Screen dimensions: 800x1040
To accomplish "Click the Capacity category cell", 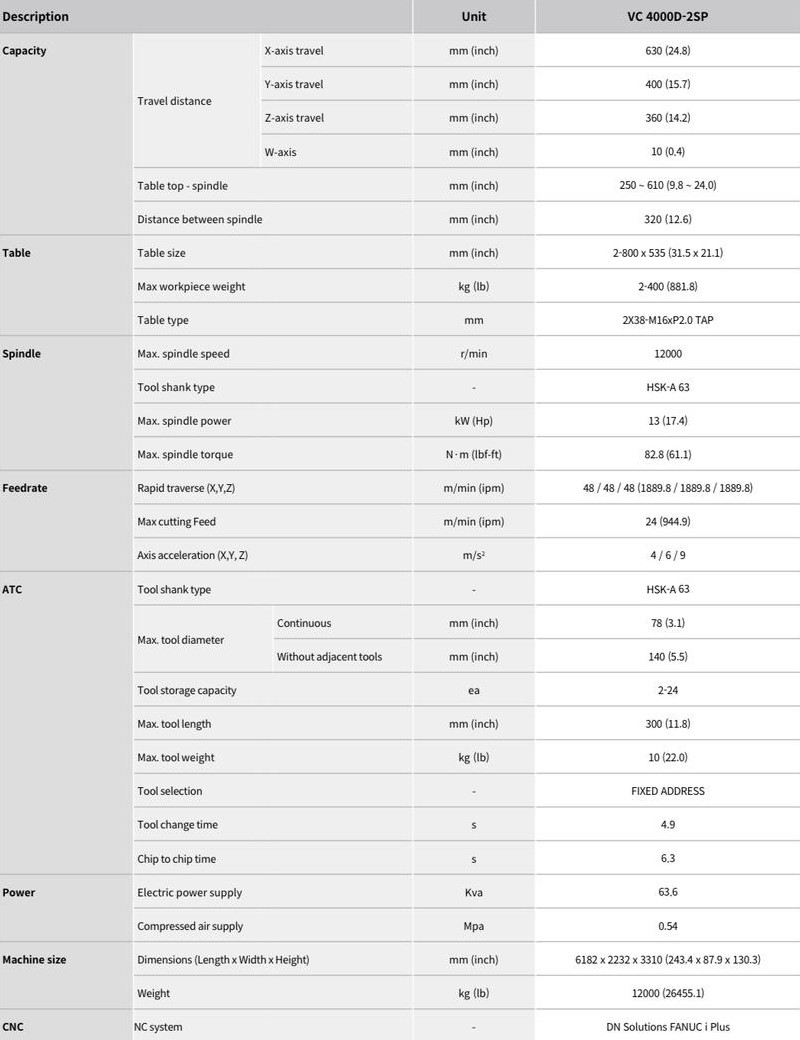I will click(66, 134).
